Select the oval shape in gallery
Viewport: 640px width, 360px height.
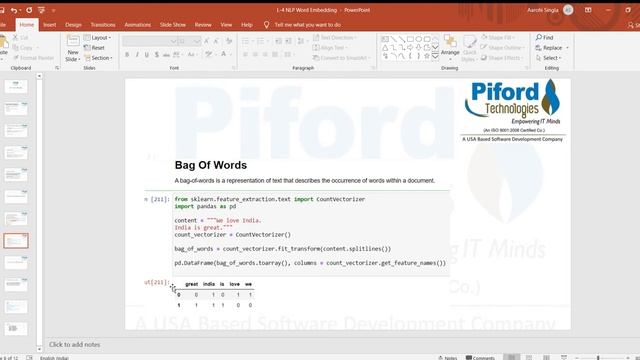418,39
